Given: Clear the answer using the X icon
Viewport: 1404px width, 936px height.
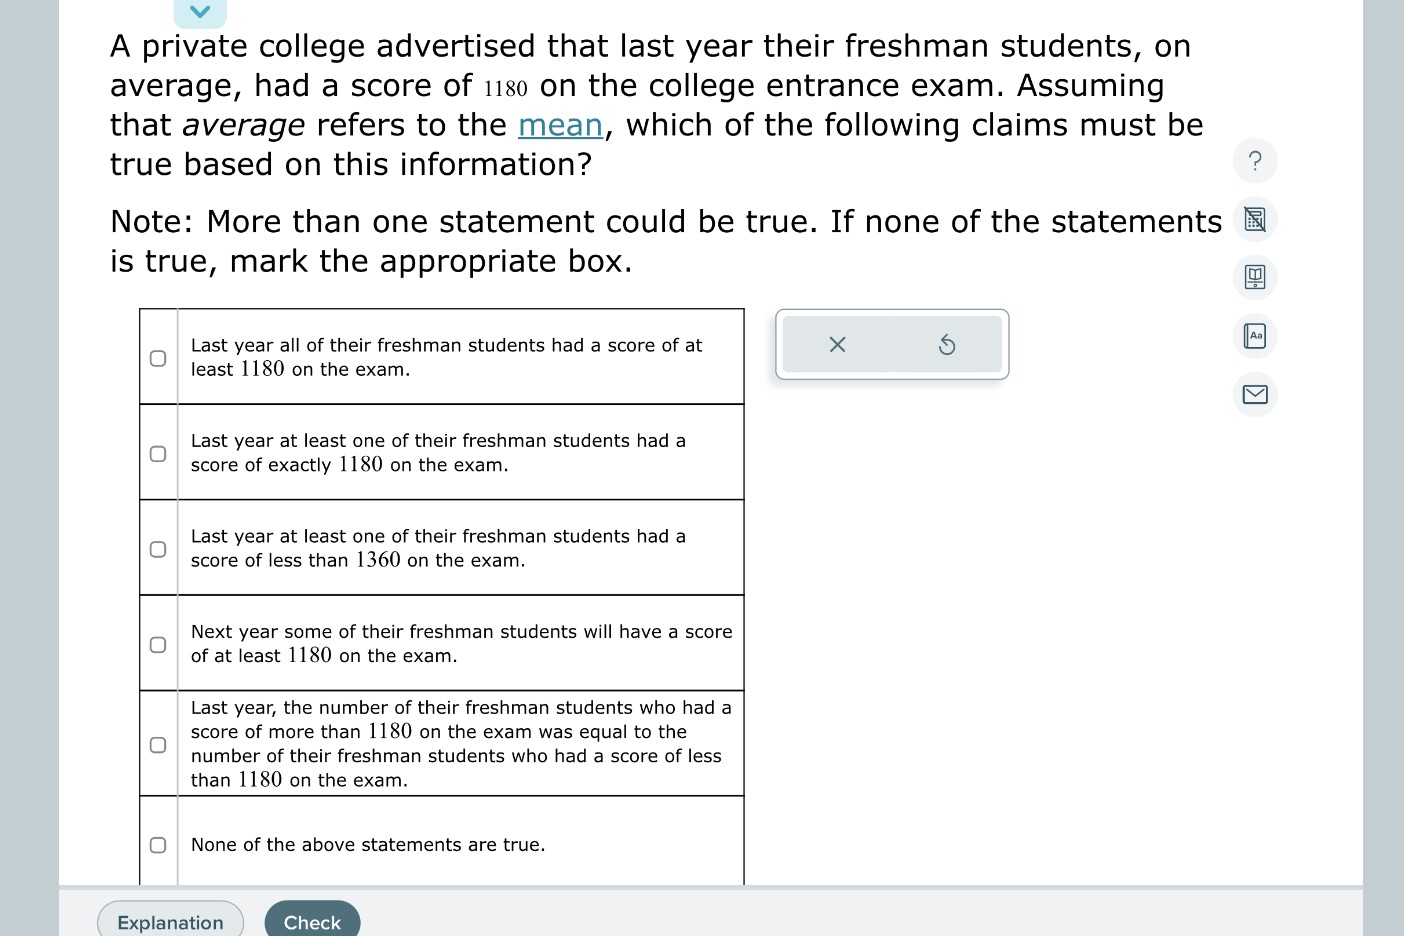Looking at the screenshot, I should pyautogui.click(x=837, y=344).
